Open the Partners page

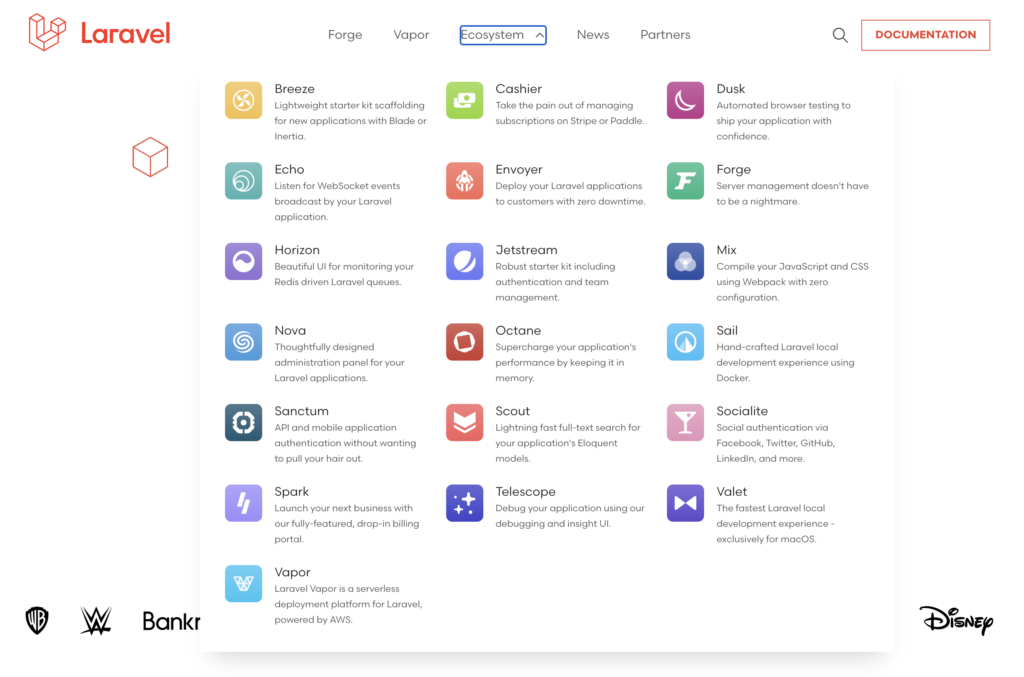(664, 34)
